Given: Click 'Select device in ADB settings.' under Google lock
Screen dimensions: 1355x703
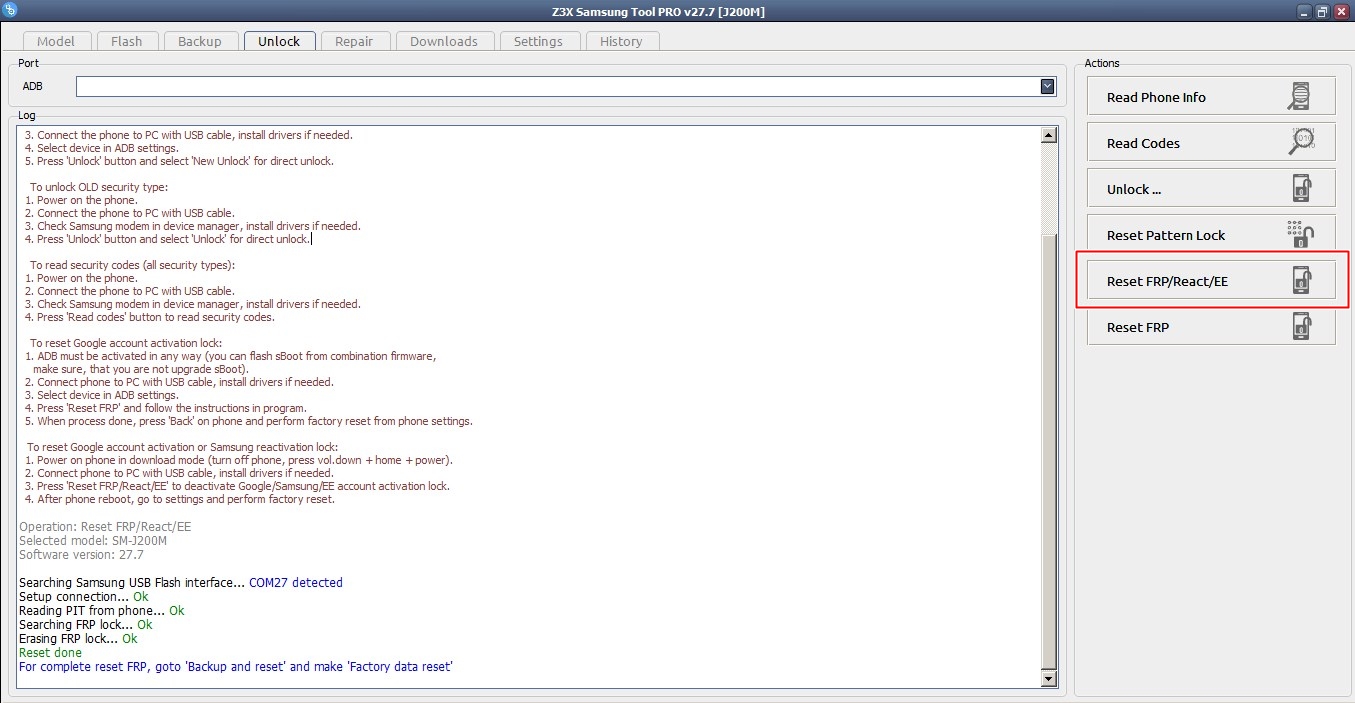Looking at the screenshot, I should [x=102, y=395].
